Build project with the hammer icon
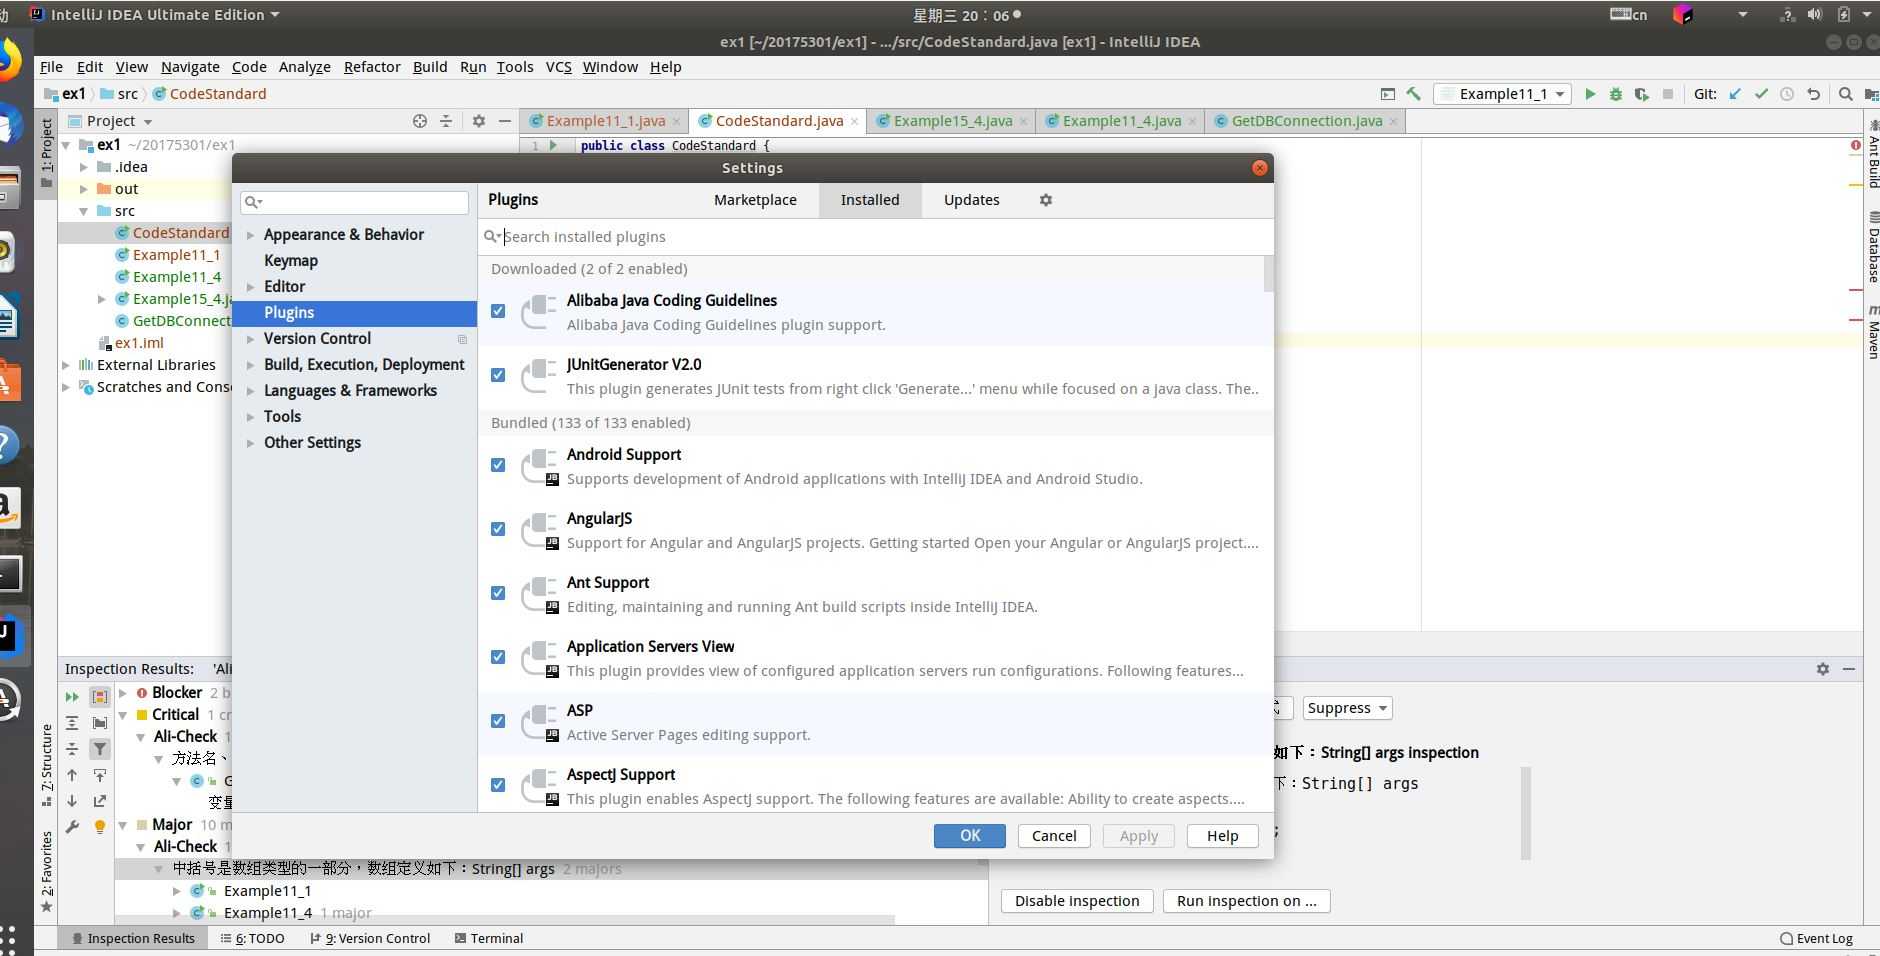This screenshot has height=956, width=1880. [1413, 94]
